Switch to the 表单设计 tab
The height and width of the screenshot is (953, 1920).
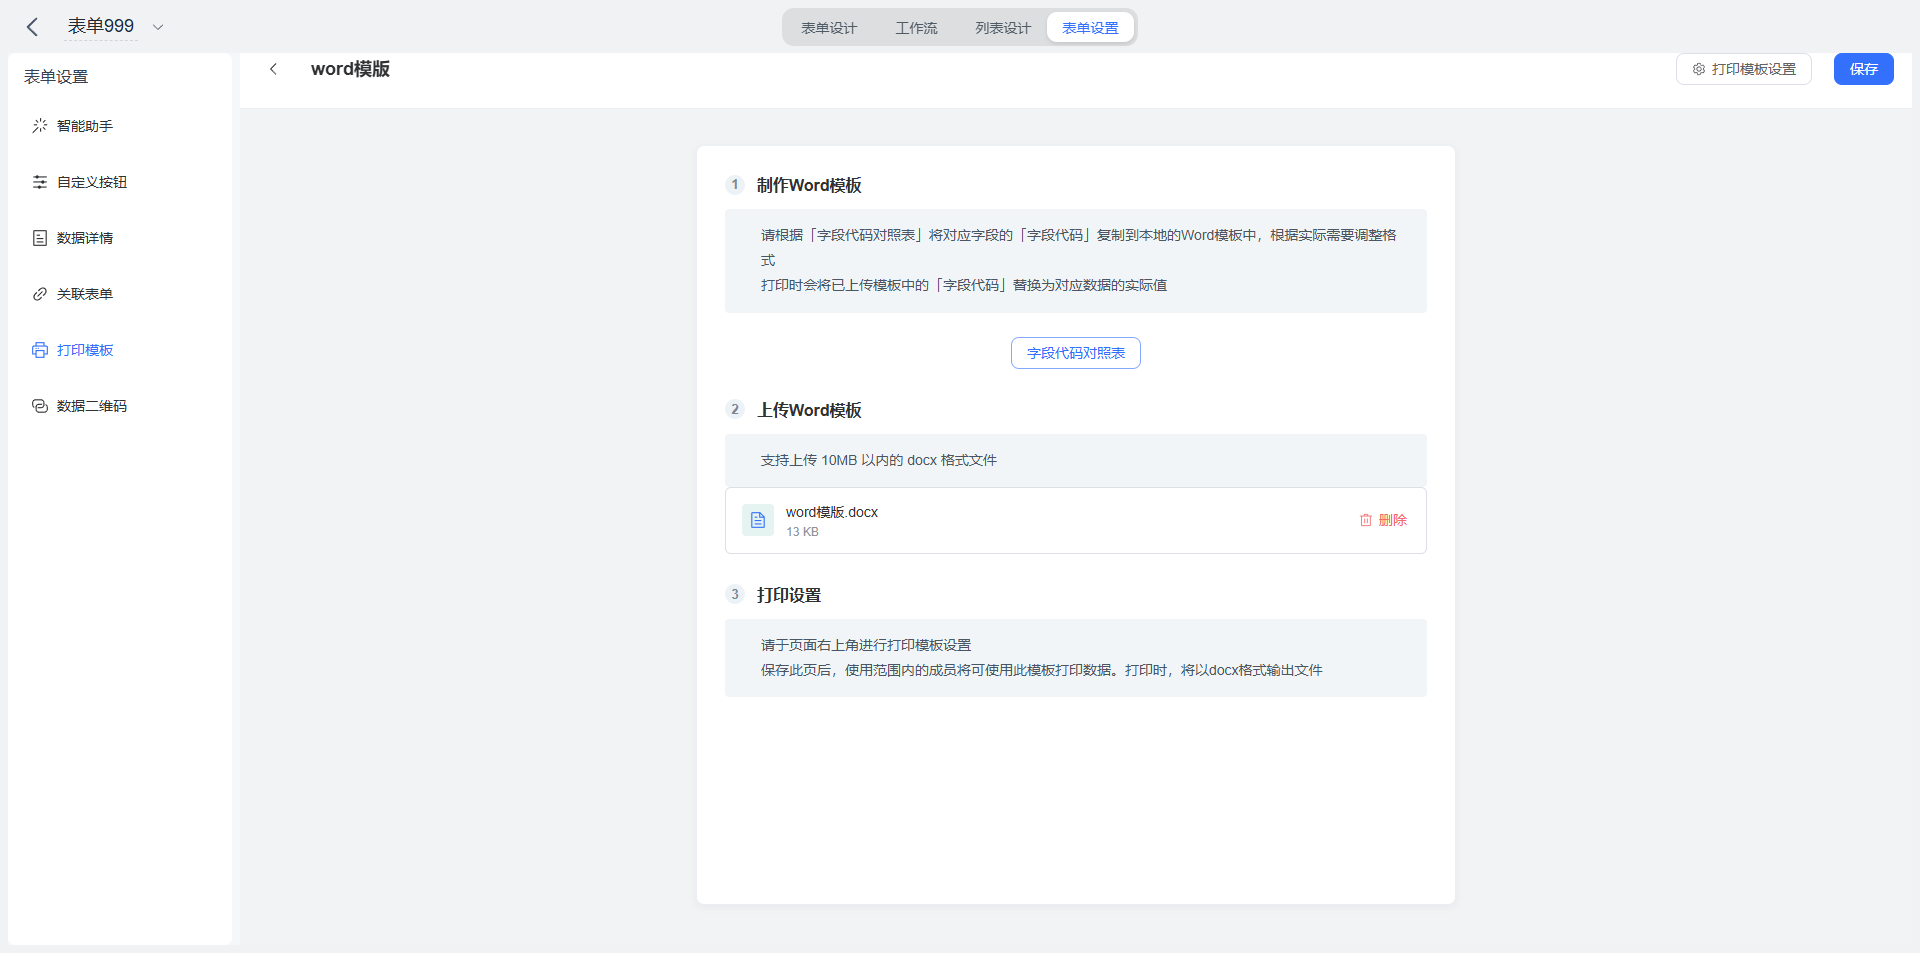coord(829,28)
